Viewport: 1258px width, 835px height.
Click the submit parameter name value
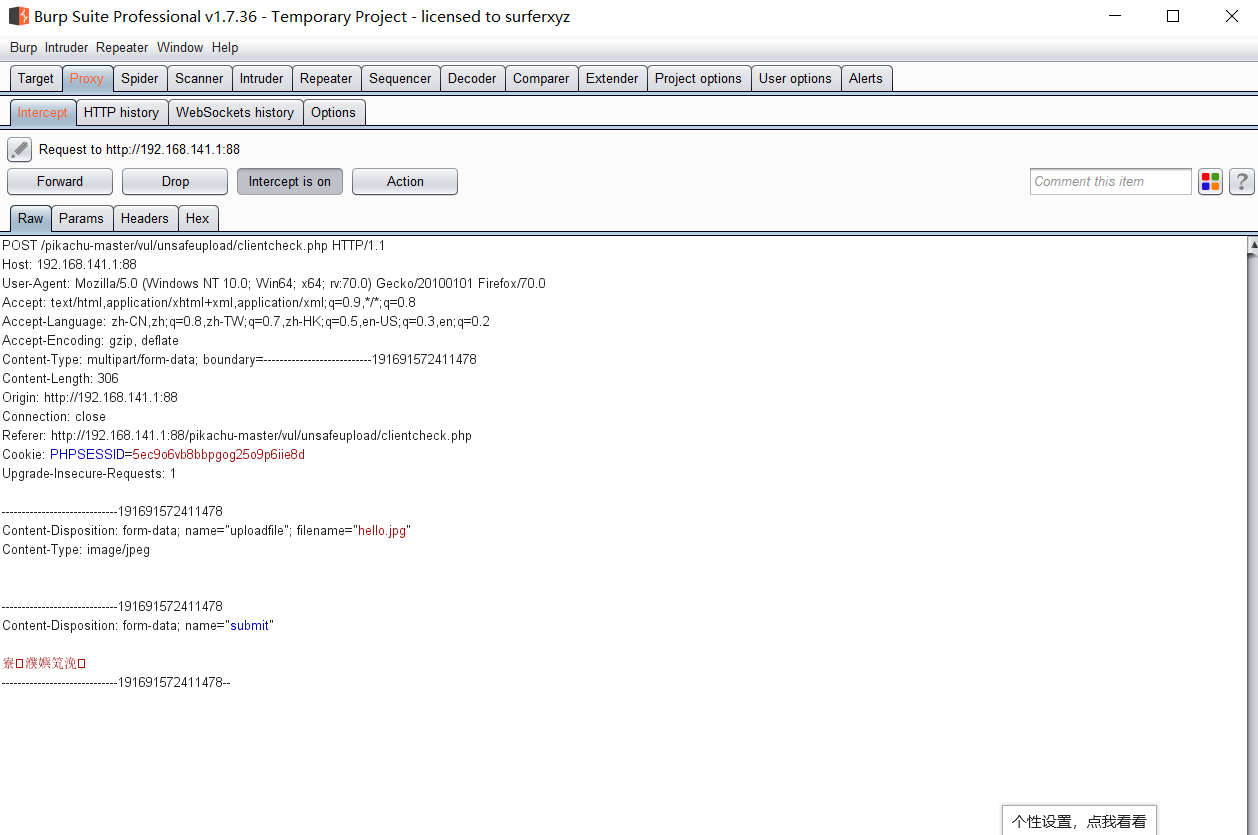click(x=250, y=625)
